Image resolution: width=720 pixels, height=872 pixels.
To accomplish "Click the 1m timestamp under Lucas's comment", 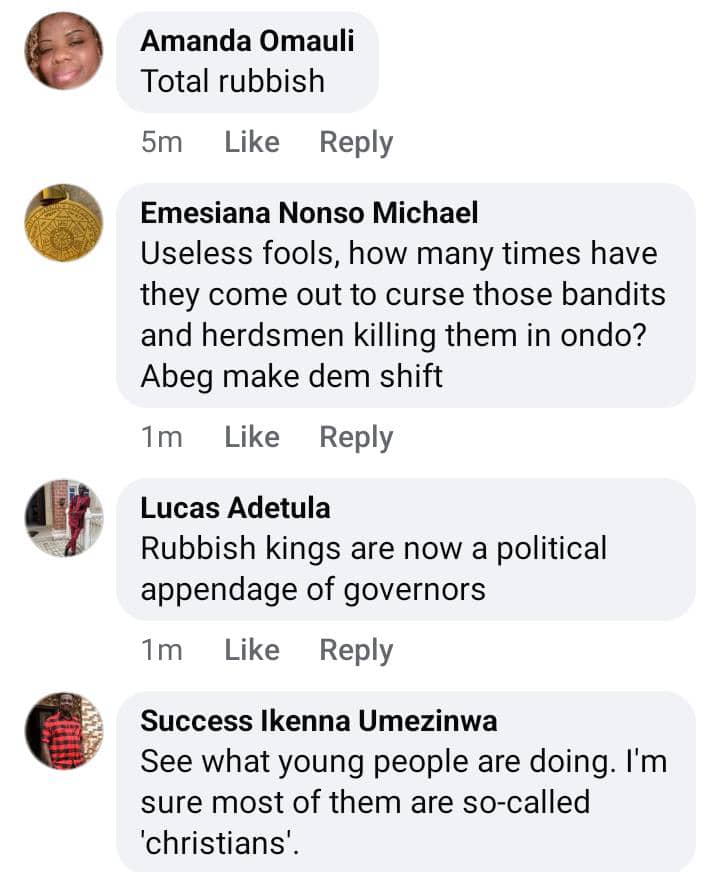I will click(162, 650).
